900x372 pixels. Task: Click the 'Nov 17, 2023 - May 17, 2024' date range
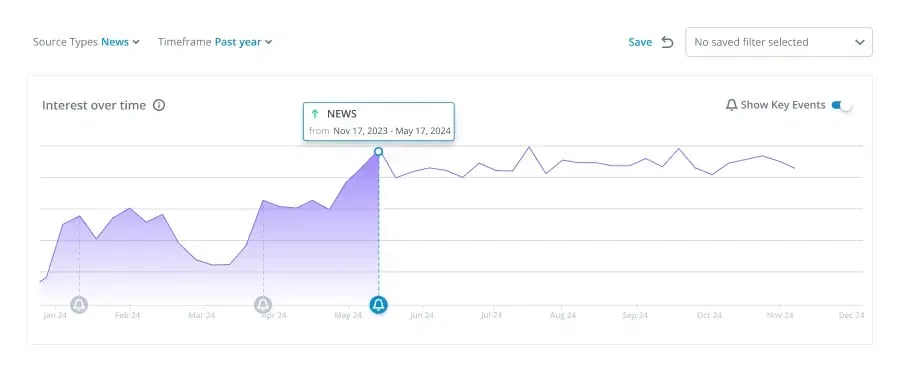[x=392, y=131]
